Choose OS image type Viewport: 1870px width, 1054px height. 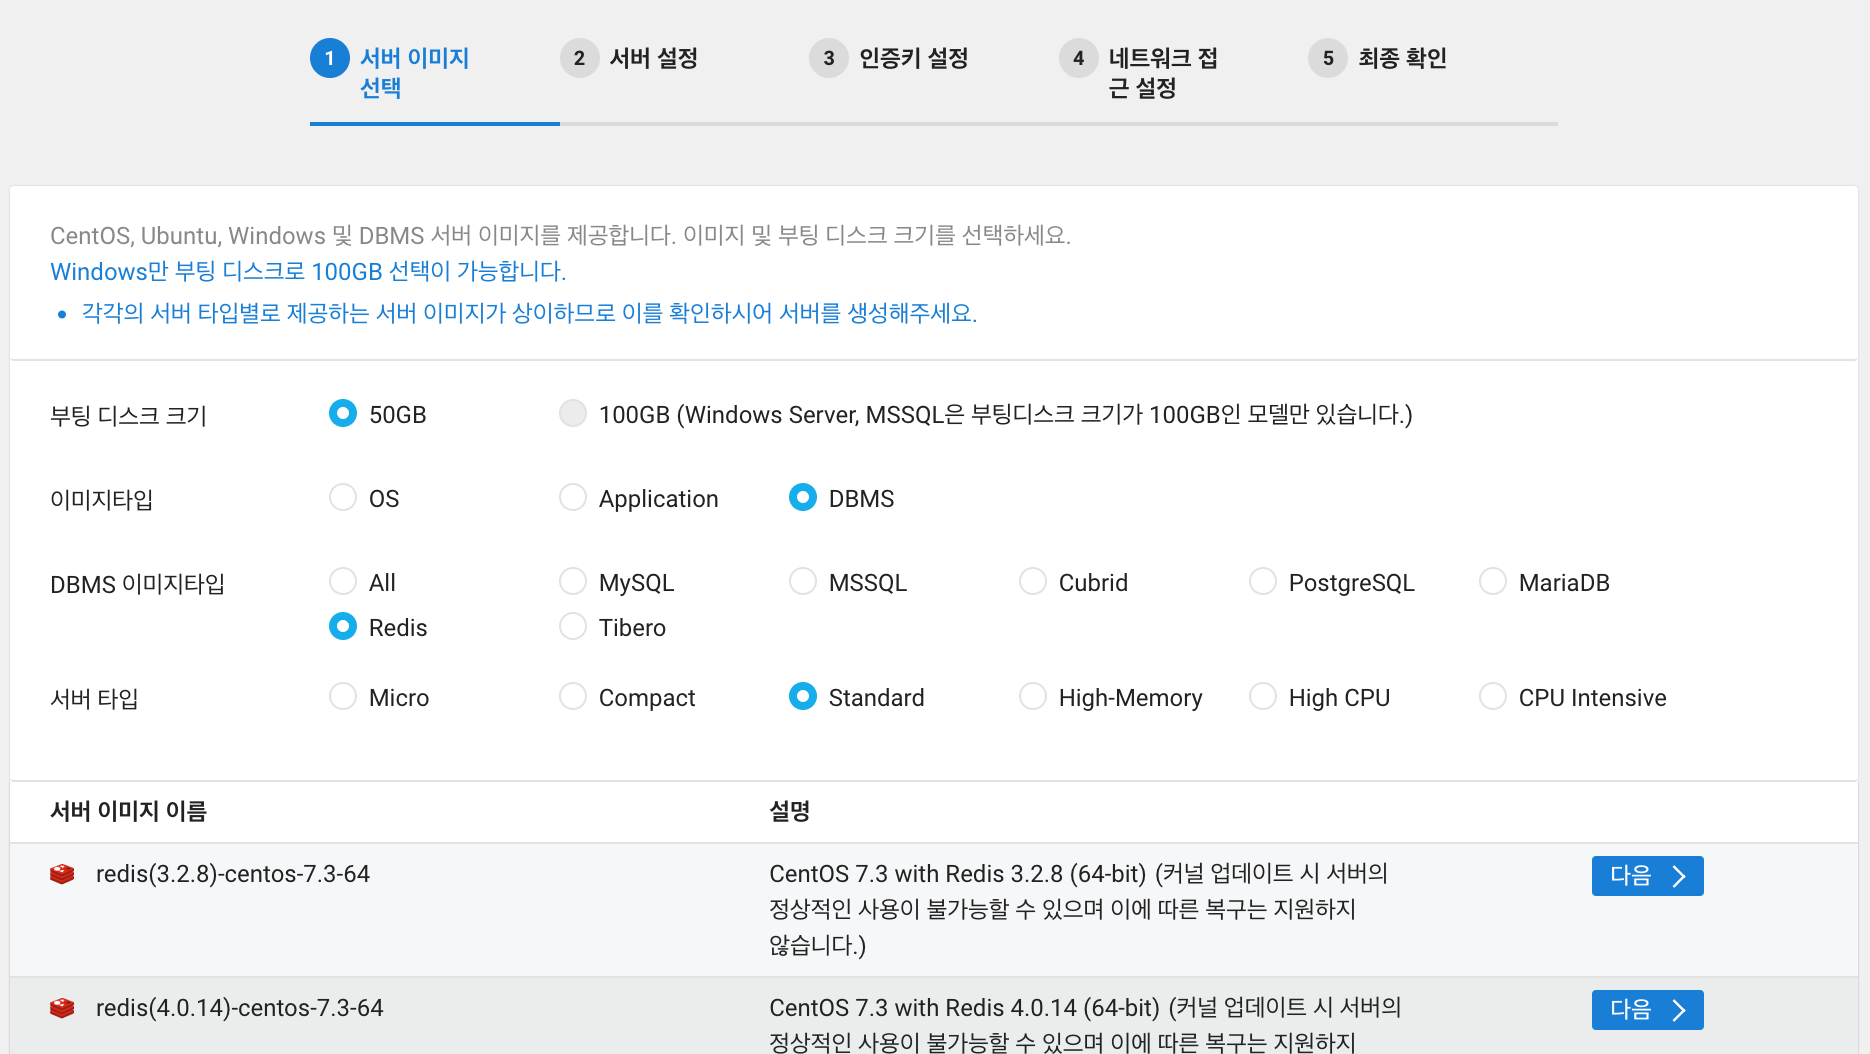click(x=343, y=497)
